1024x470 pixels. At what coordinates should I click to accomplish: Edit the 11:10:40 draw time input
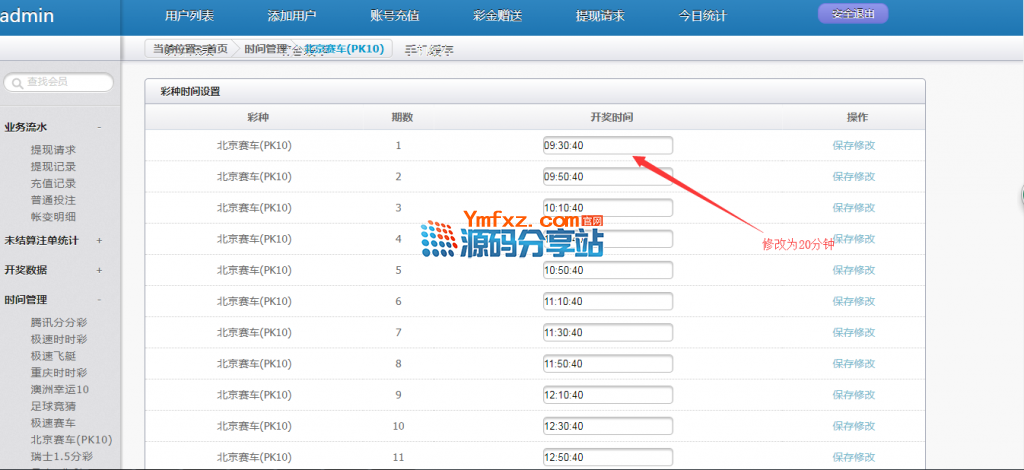click(607, 301)
